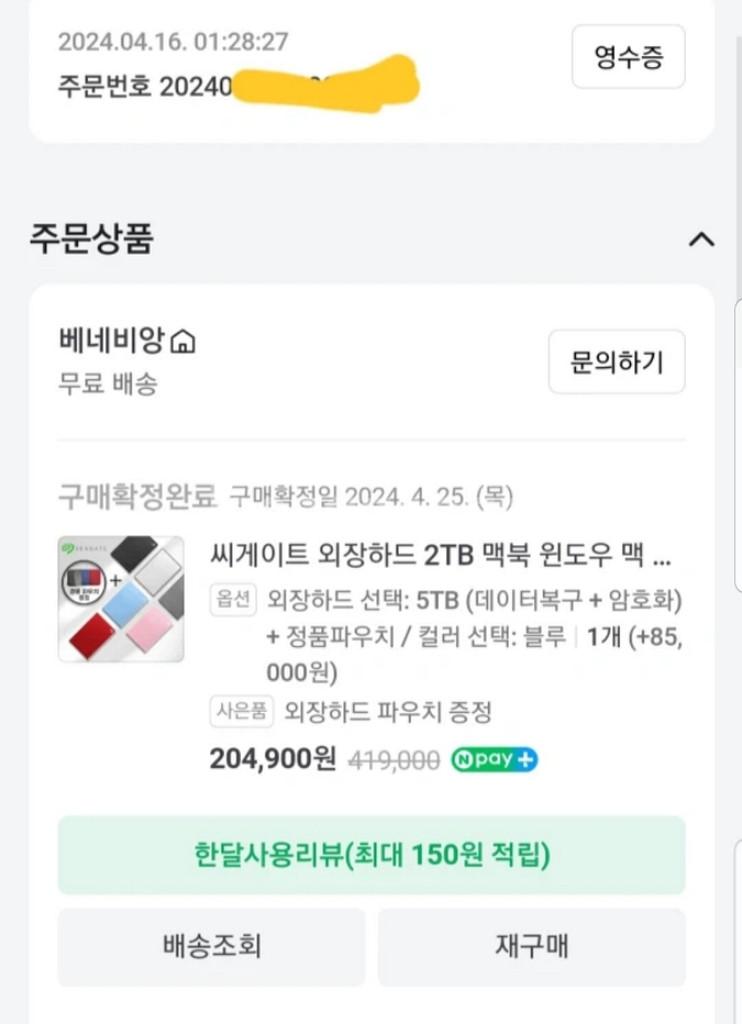Click 재구매 to repurchase item
Viewport: 742px width, 1024px height.
coord(531,946)
